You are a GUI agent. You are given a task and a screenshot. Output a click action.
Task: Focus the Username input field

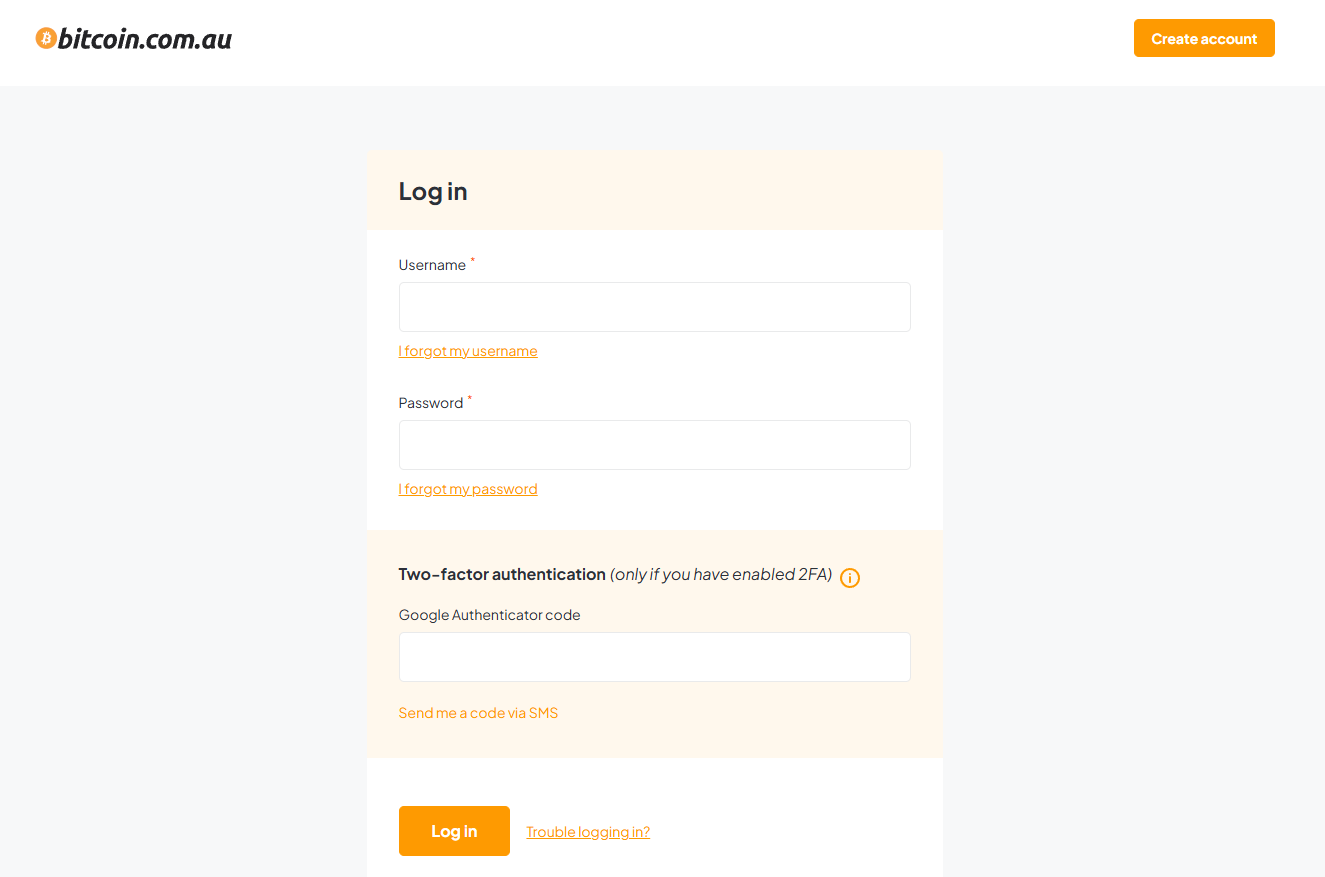pos(654,307)
